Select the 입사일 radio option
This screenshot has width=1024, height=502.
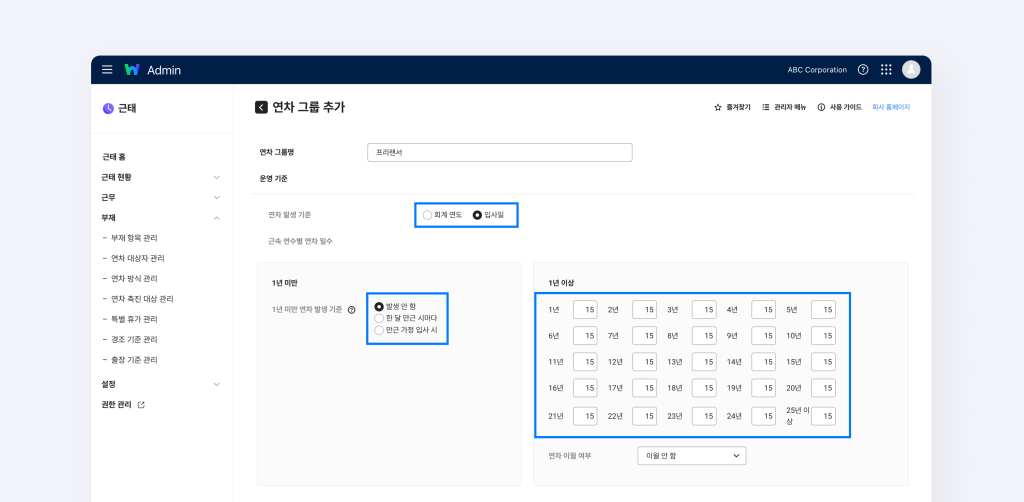tap(477, 215)
